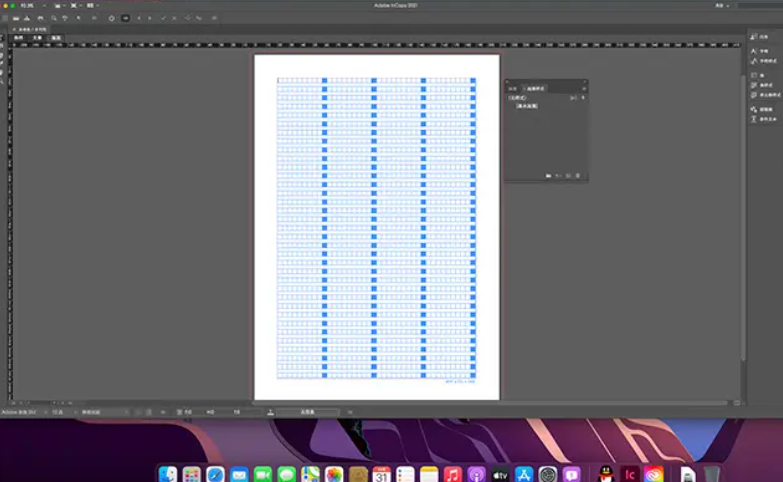Image resolution: width=783 pixels, height=482 pixels.
Task: Click the trash icon in styles panel
Action: point(578,176)
